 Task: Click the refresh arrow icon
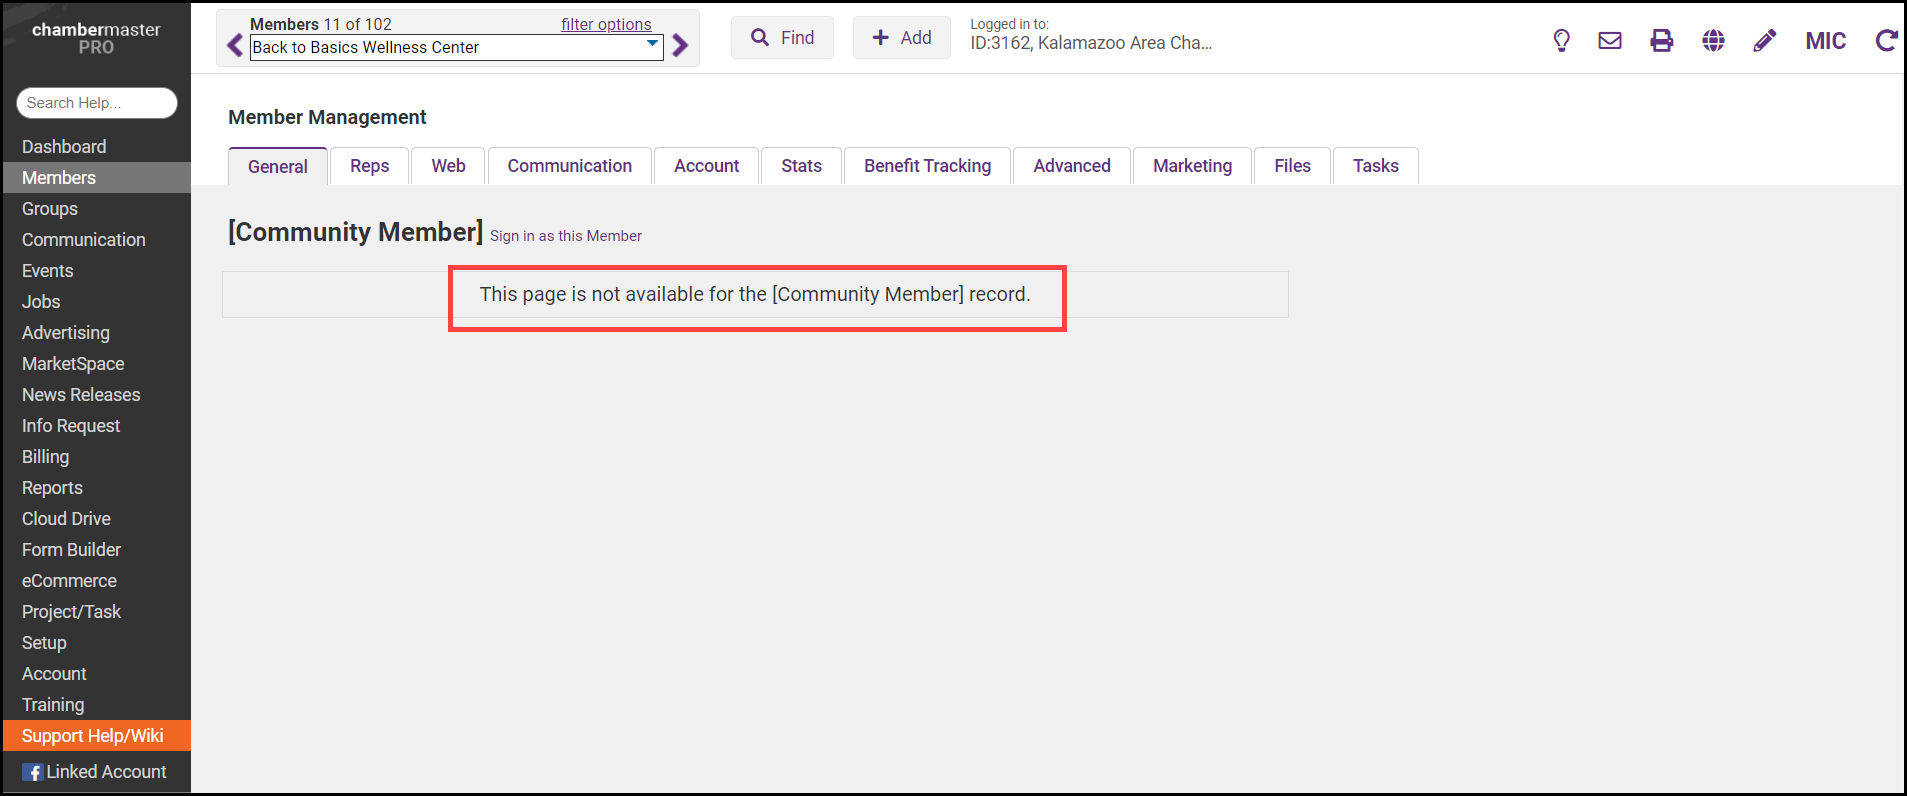click(x=1886, y=41)
